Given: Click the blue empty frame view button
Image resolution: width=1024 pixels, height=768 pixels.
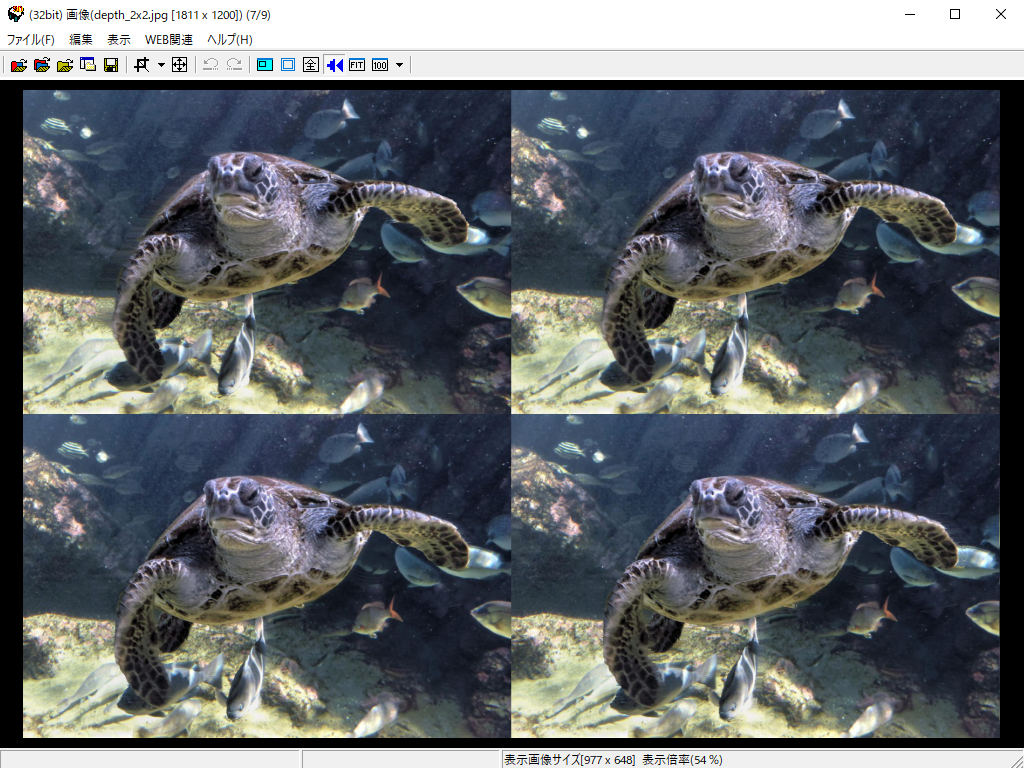Looking at the screenshot, I should [288, 65].
